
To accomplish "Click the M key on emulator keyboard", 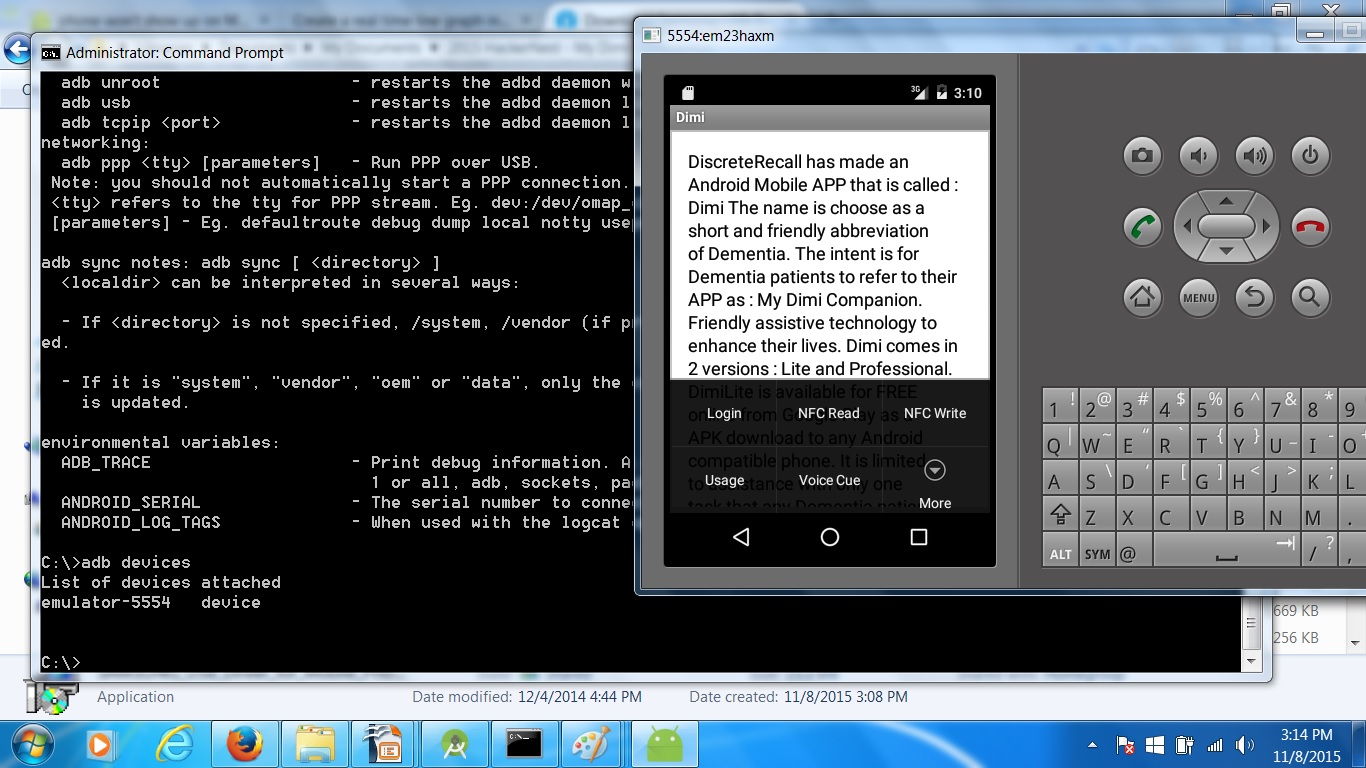I will (x=1318, y=514).
